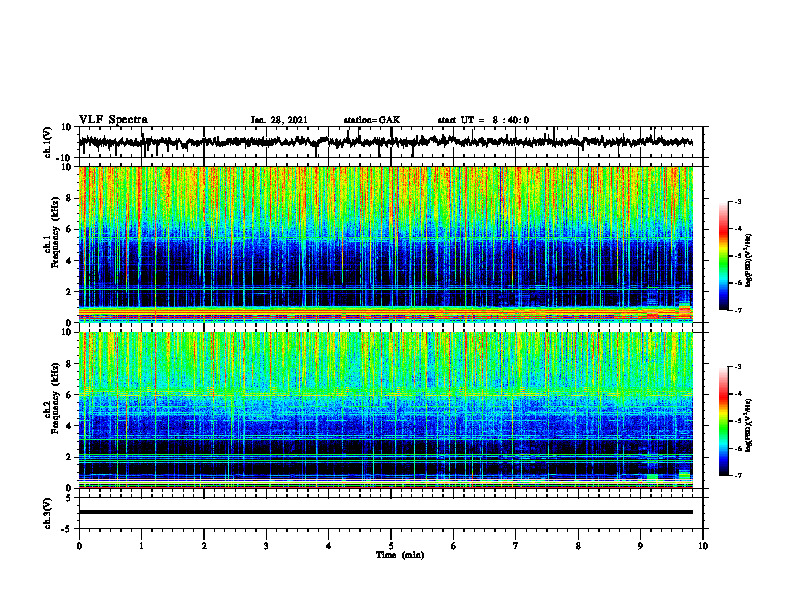Click the time axis tick label "6"
The image size is (792, 612).
(x=454, y=546)
